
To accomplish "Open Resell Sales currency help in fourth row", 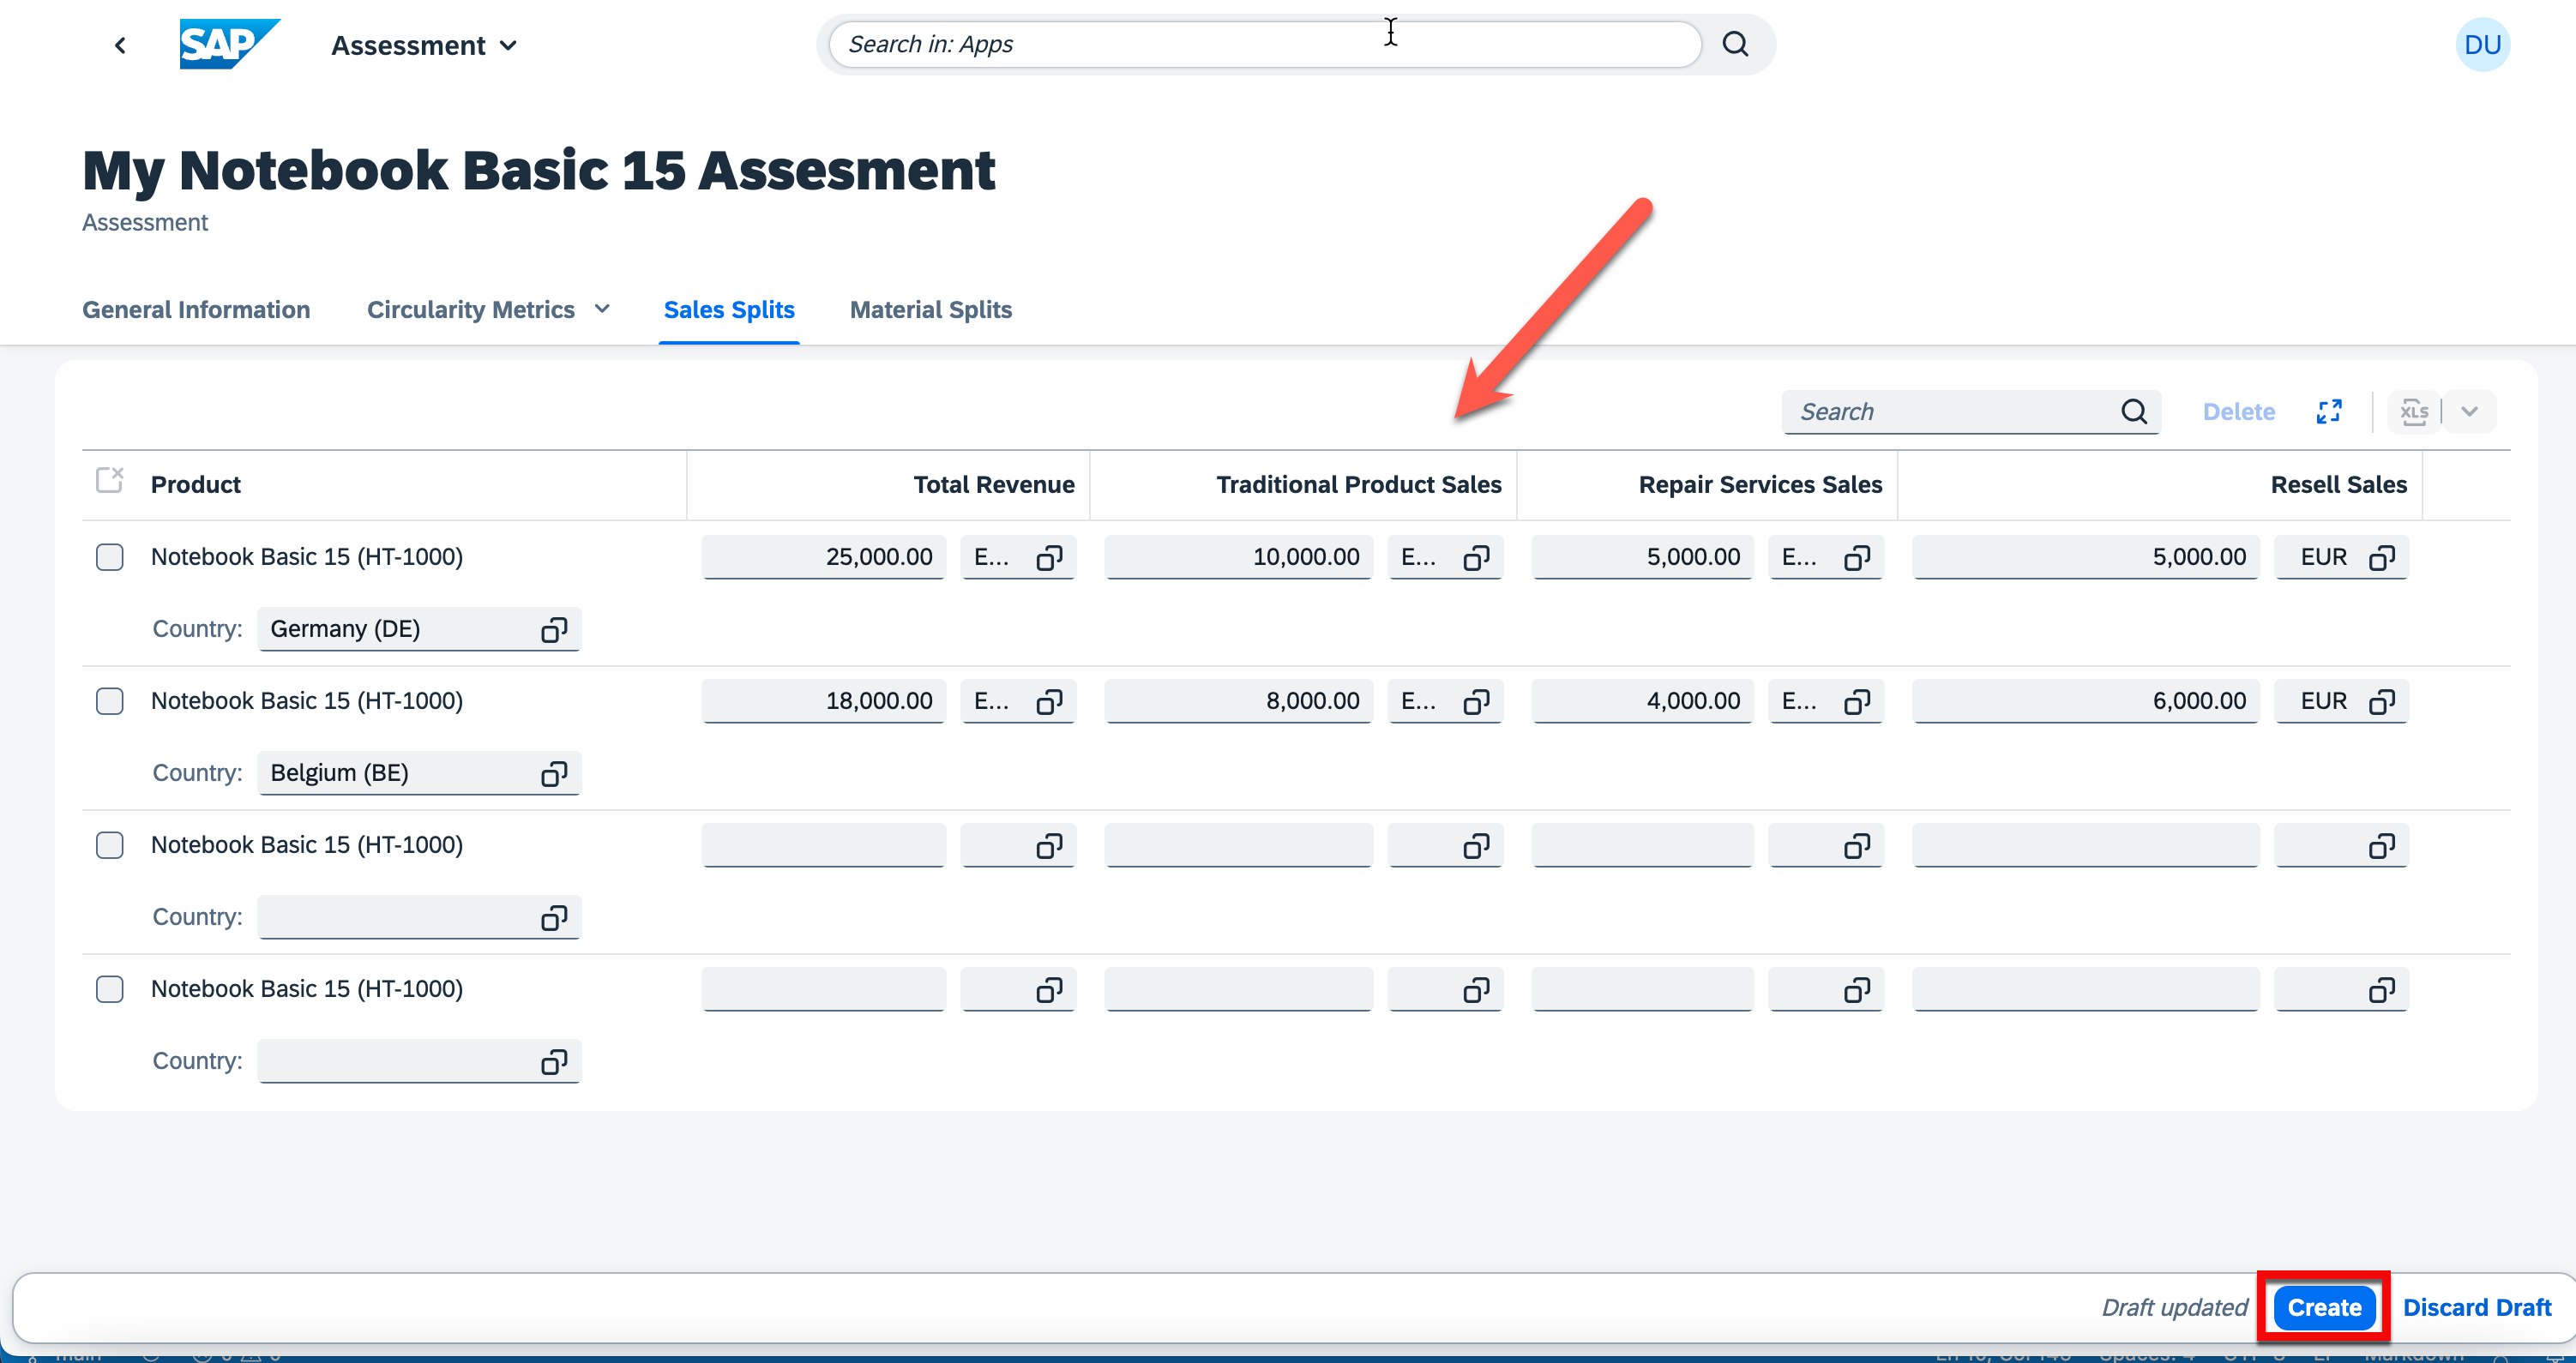I will pyautogui.click(x=2381, y=990).
